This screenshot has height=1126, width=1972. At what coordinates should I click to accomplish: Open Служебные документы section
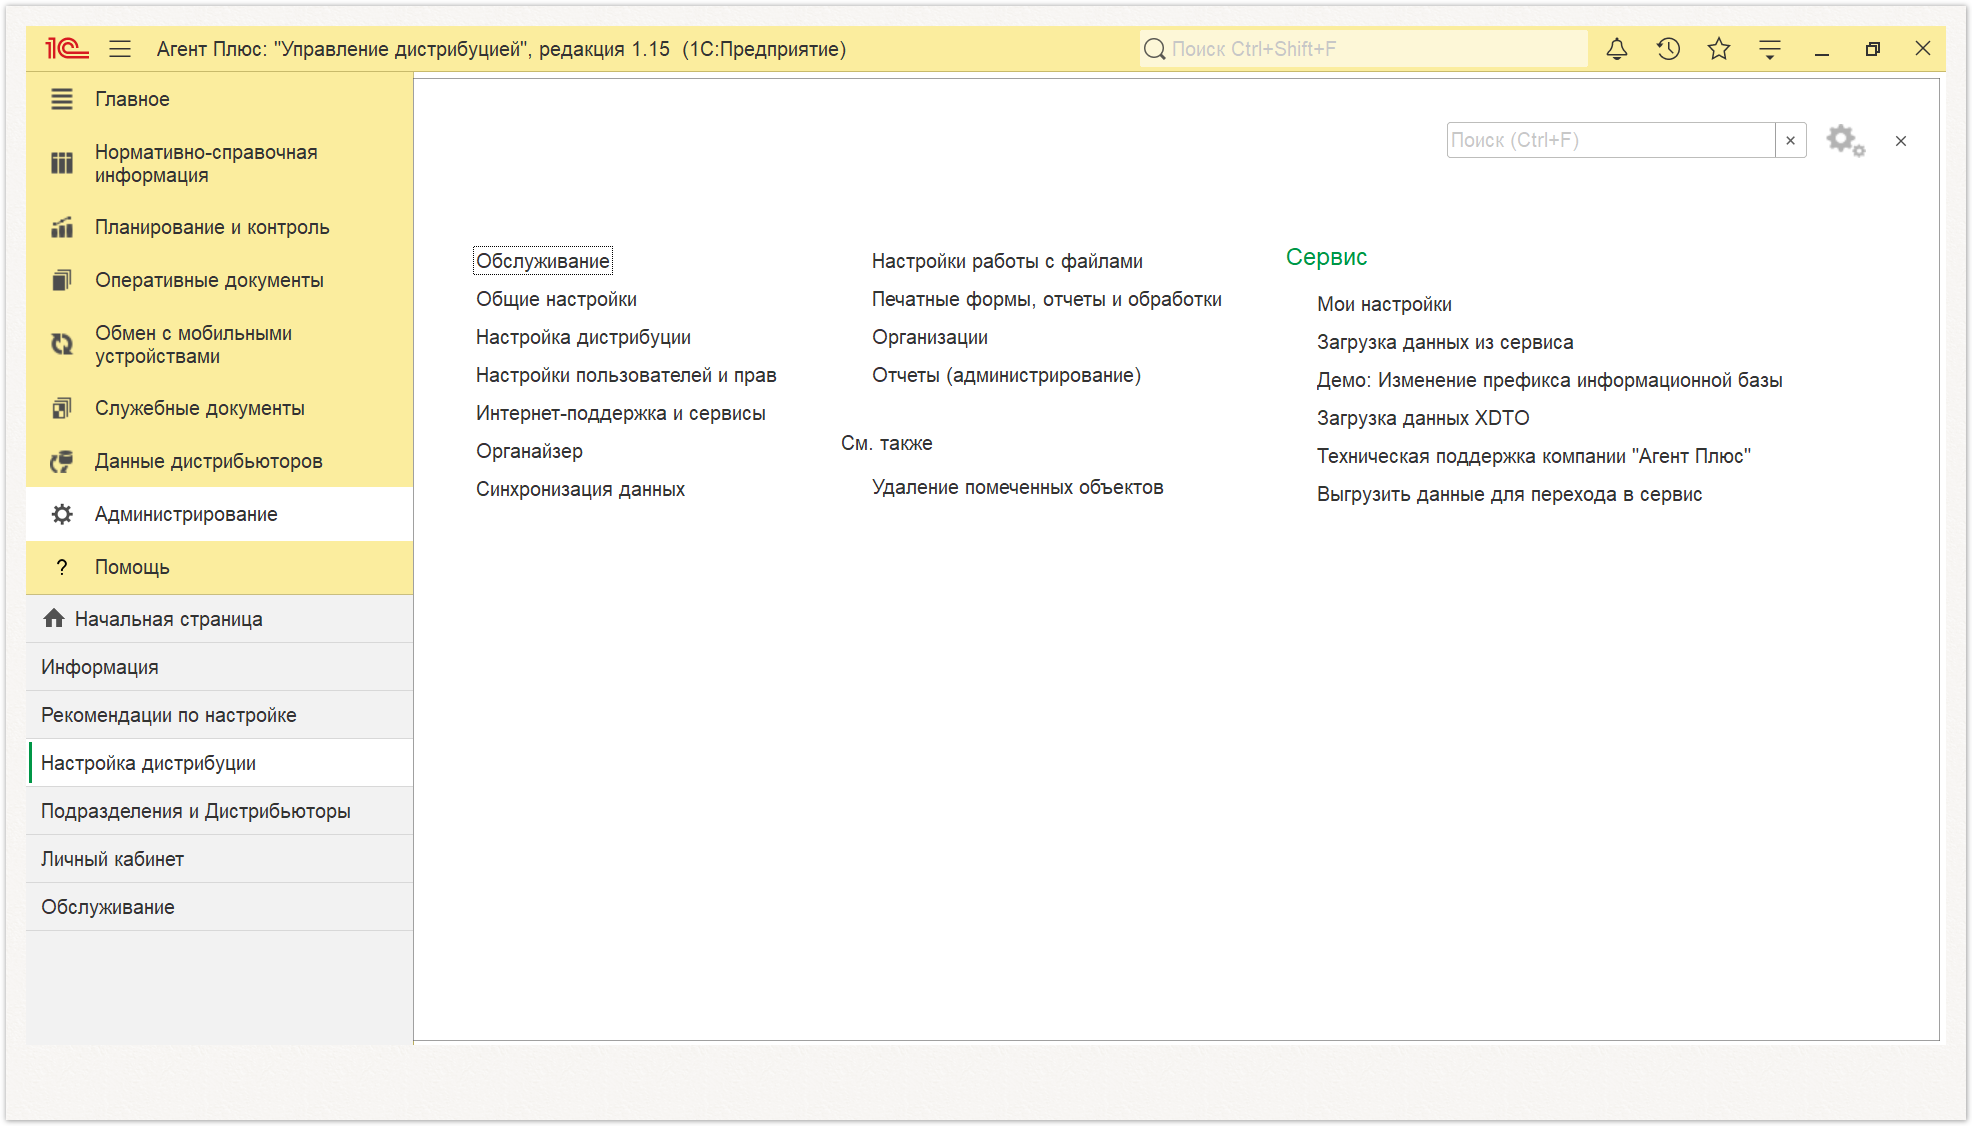(x=220, y=408)
